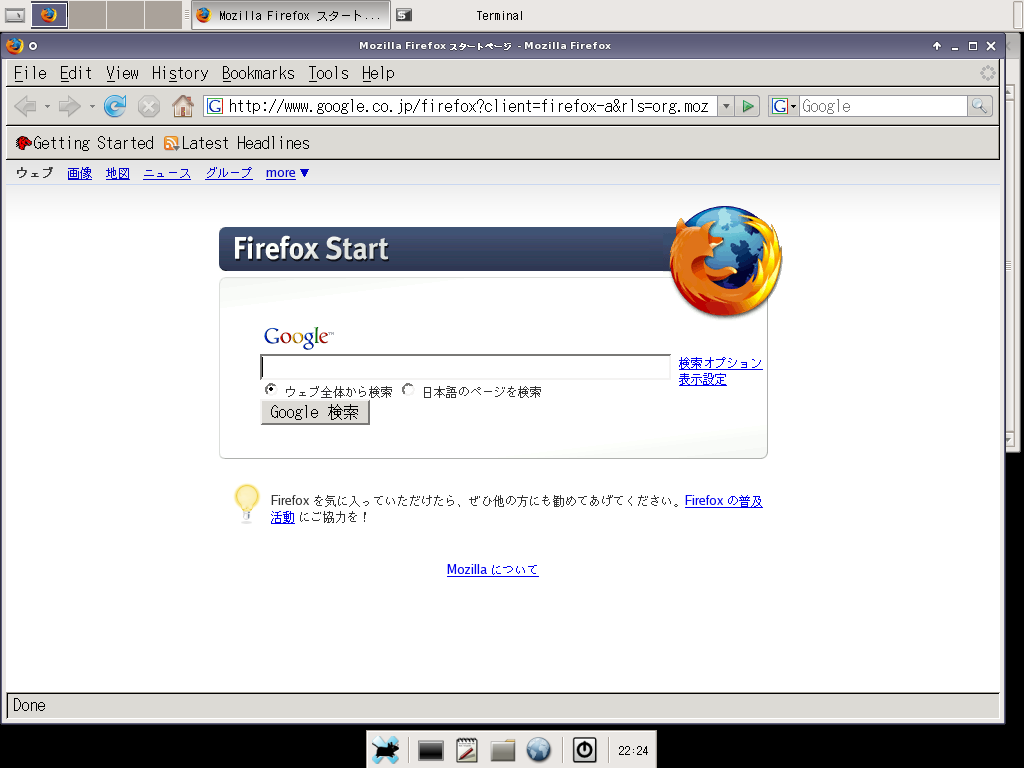Select the Mozilla Firefox taskbar button

(x=291, y=16)
